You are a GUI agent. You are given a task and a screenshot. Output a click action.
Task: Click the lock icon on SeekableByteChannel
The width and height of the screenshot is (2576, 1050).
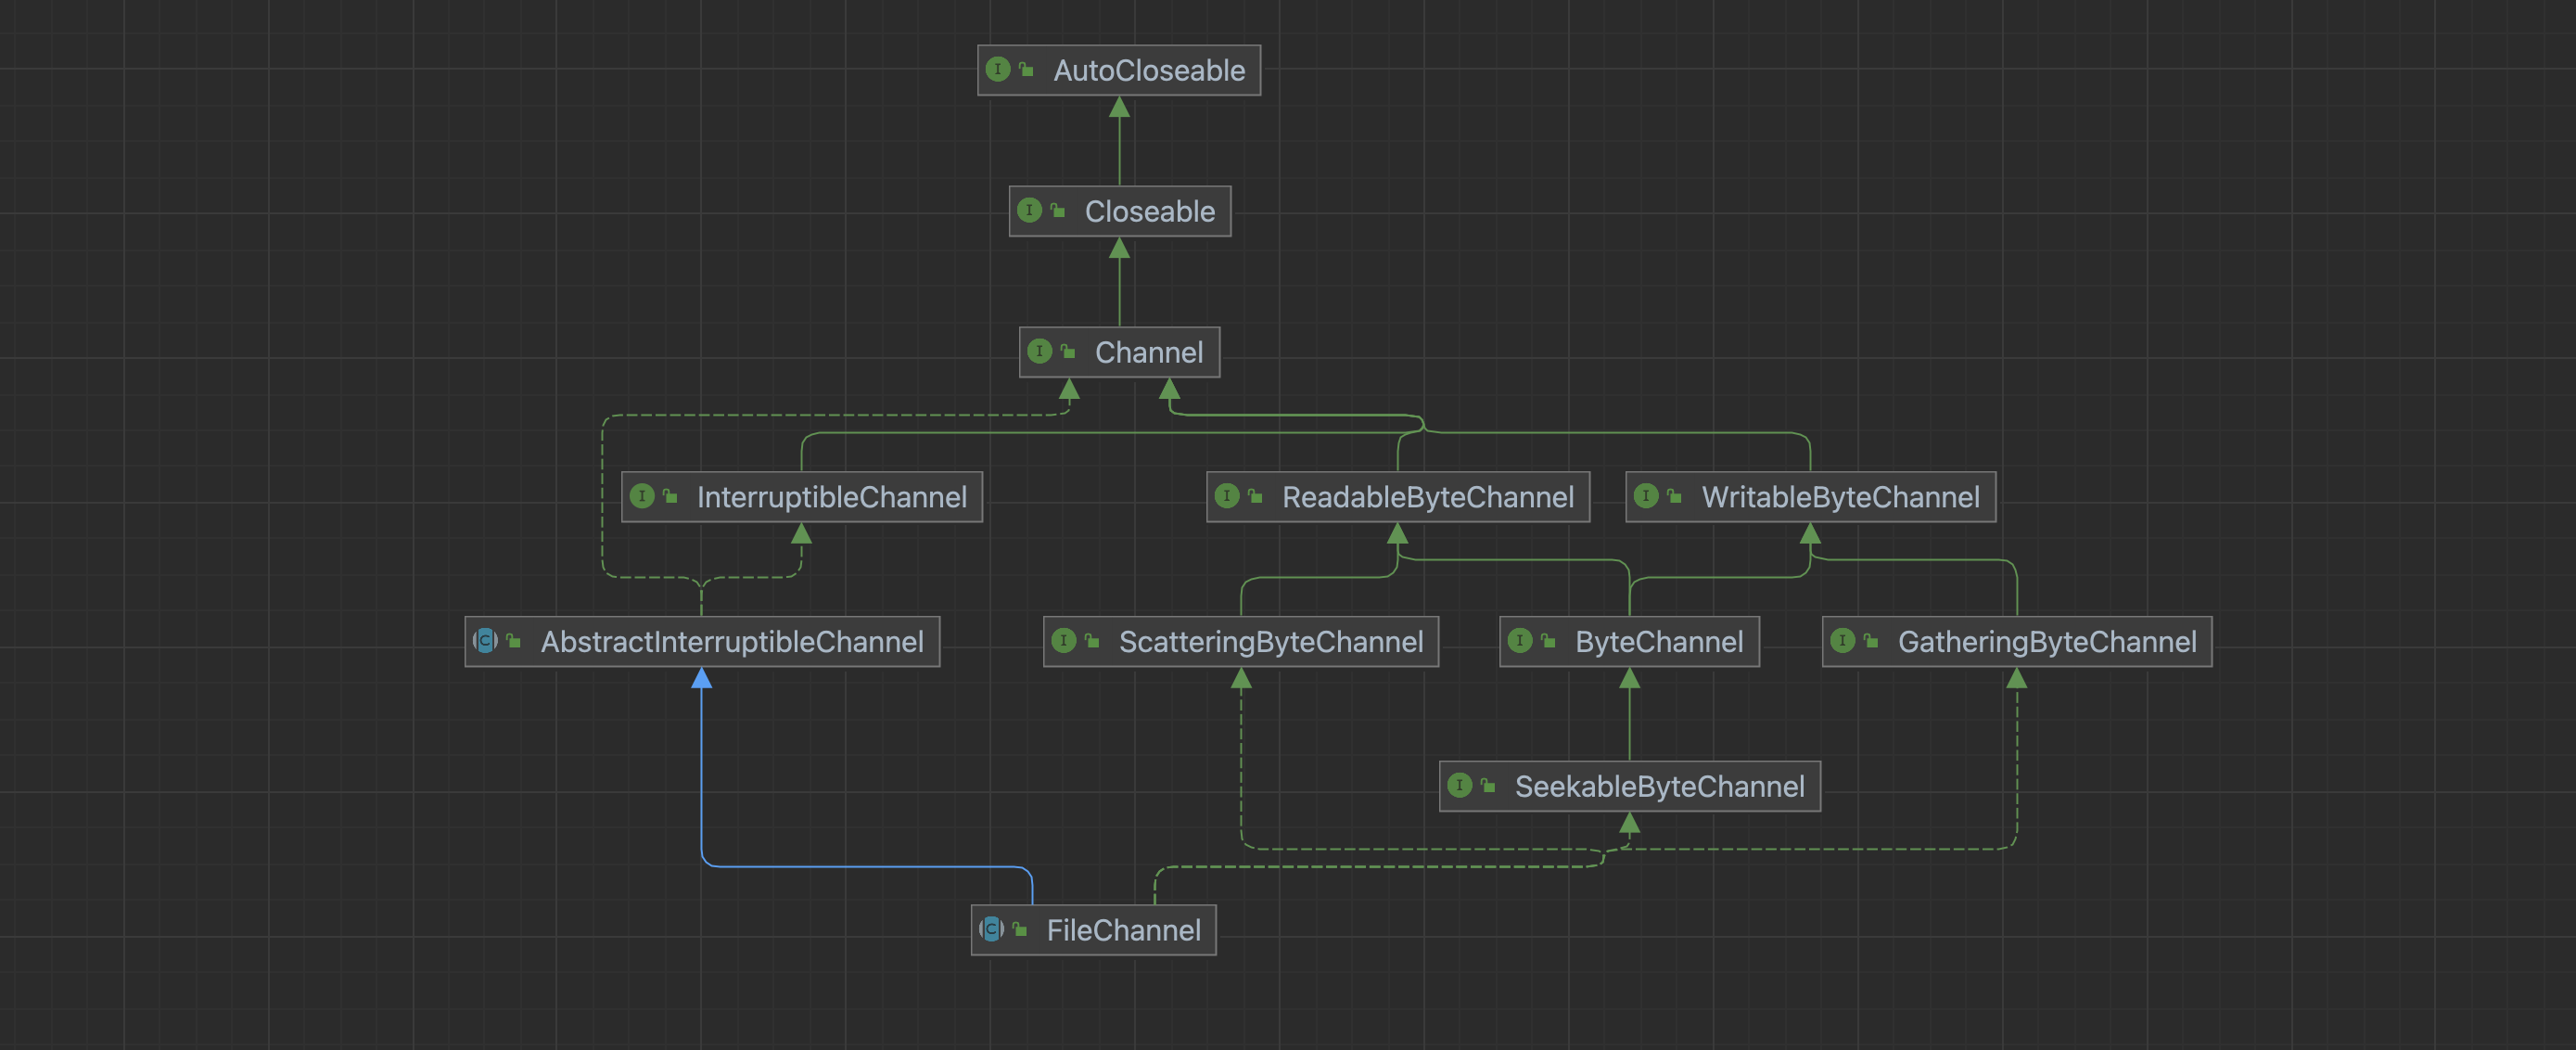(1488, 786)
